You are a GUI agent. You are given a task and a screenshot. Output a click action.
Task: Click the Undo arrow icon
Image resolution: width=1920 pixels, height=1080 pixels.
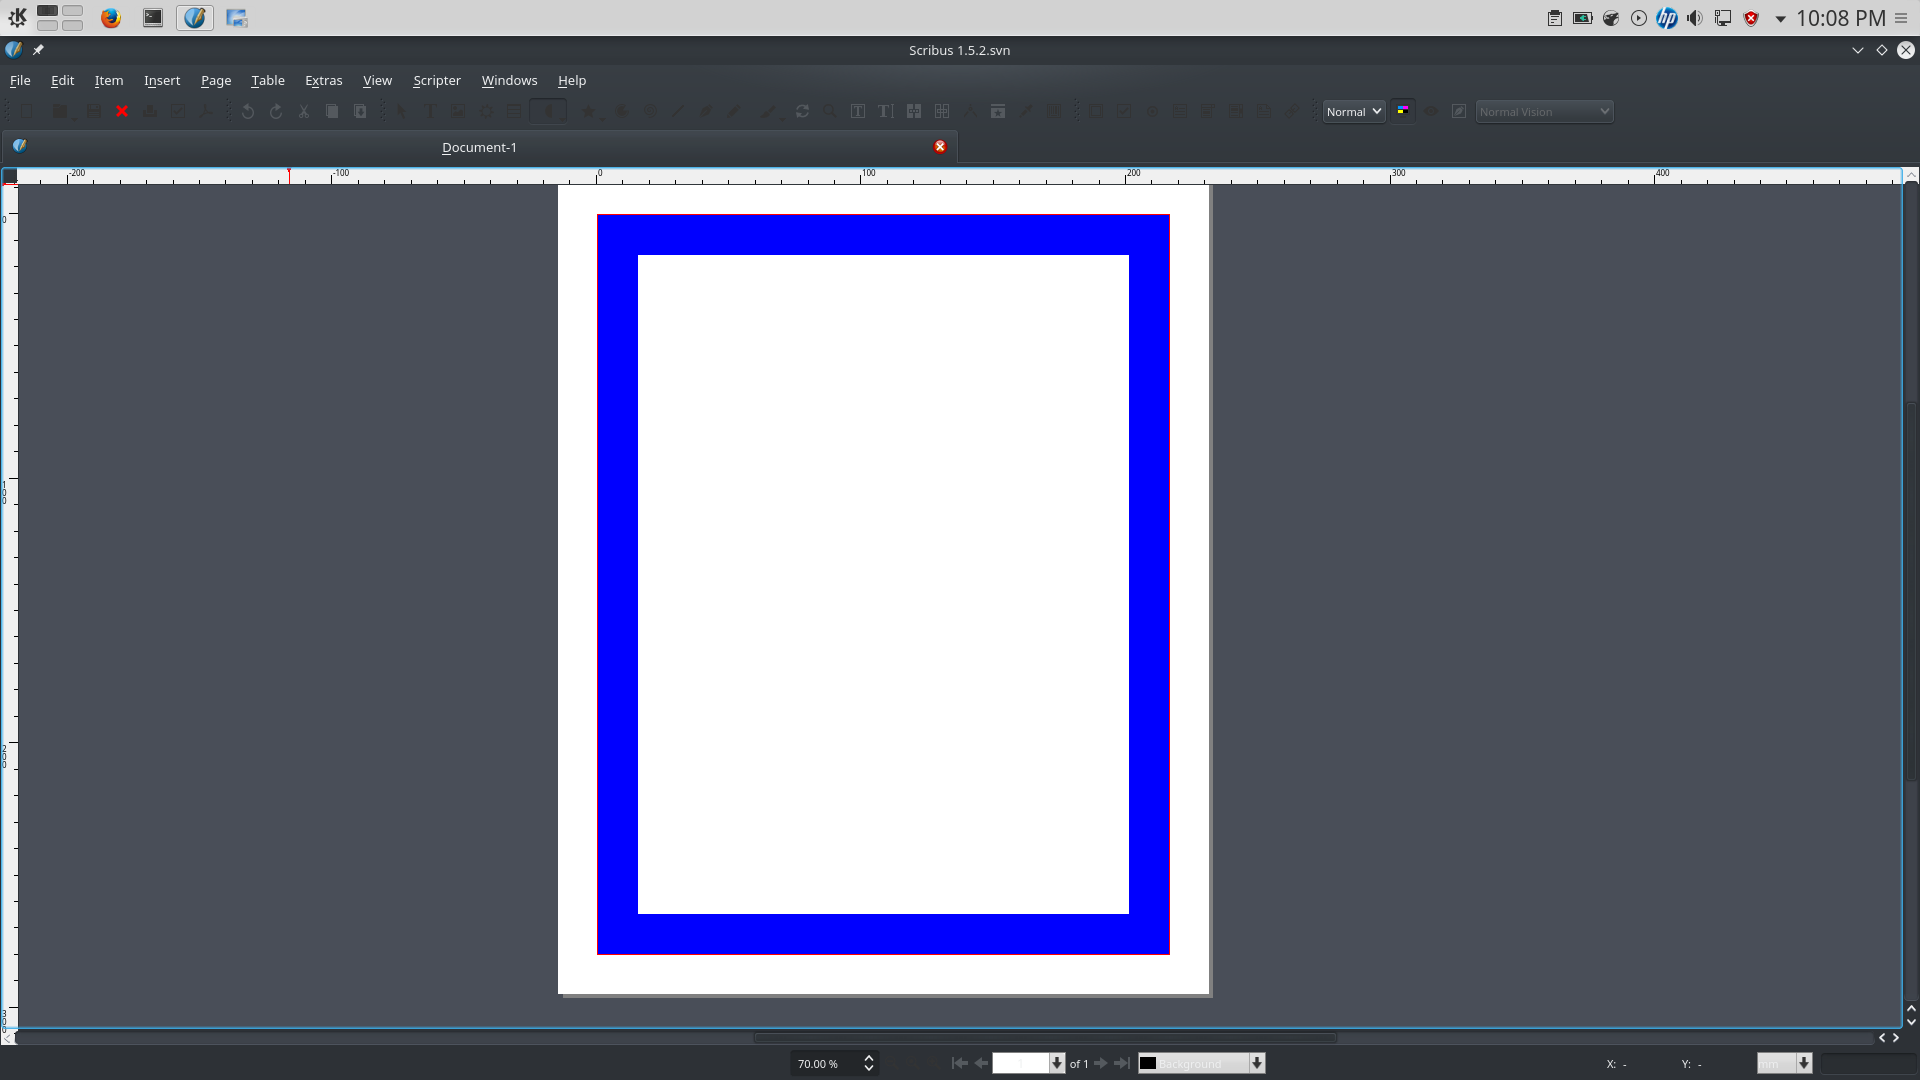click(x=248, y=112)
